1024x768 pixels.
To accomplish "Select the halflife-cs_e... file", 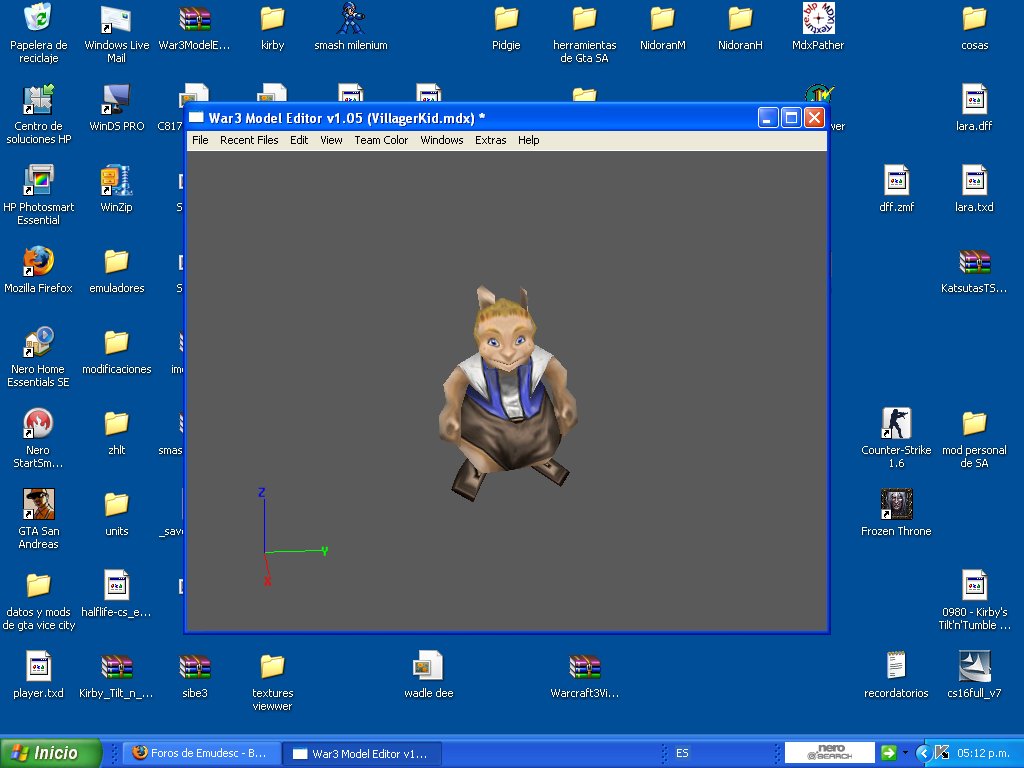I will (x=116, y=594).
